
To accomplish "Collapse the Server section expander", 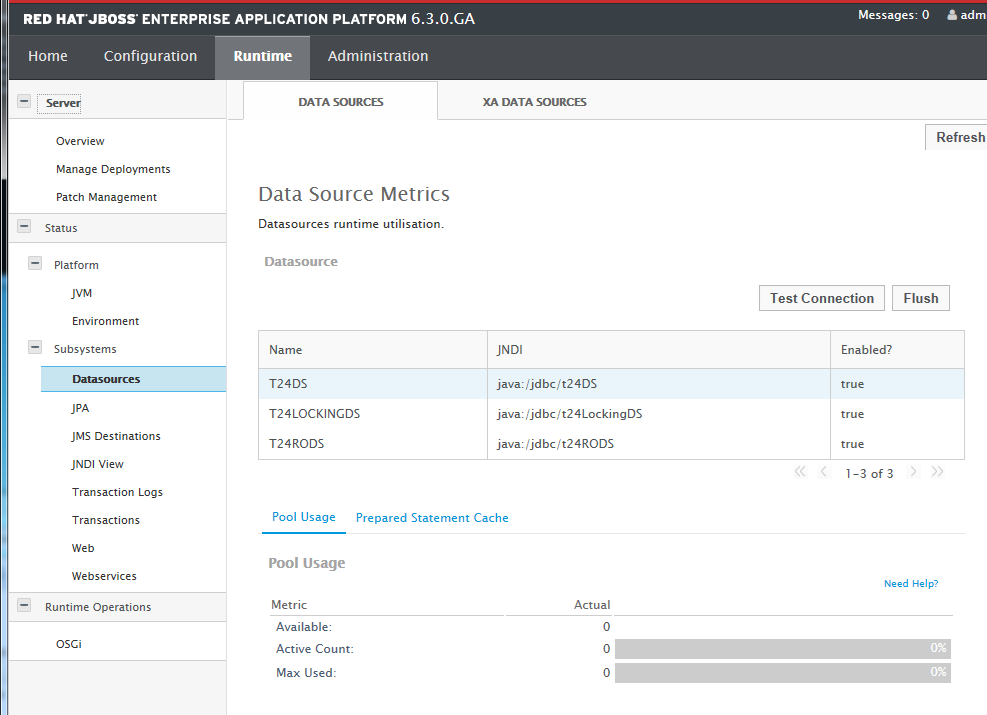I will (x=24, y=102).
